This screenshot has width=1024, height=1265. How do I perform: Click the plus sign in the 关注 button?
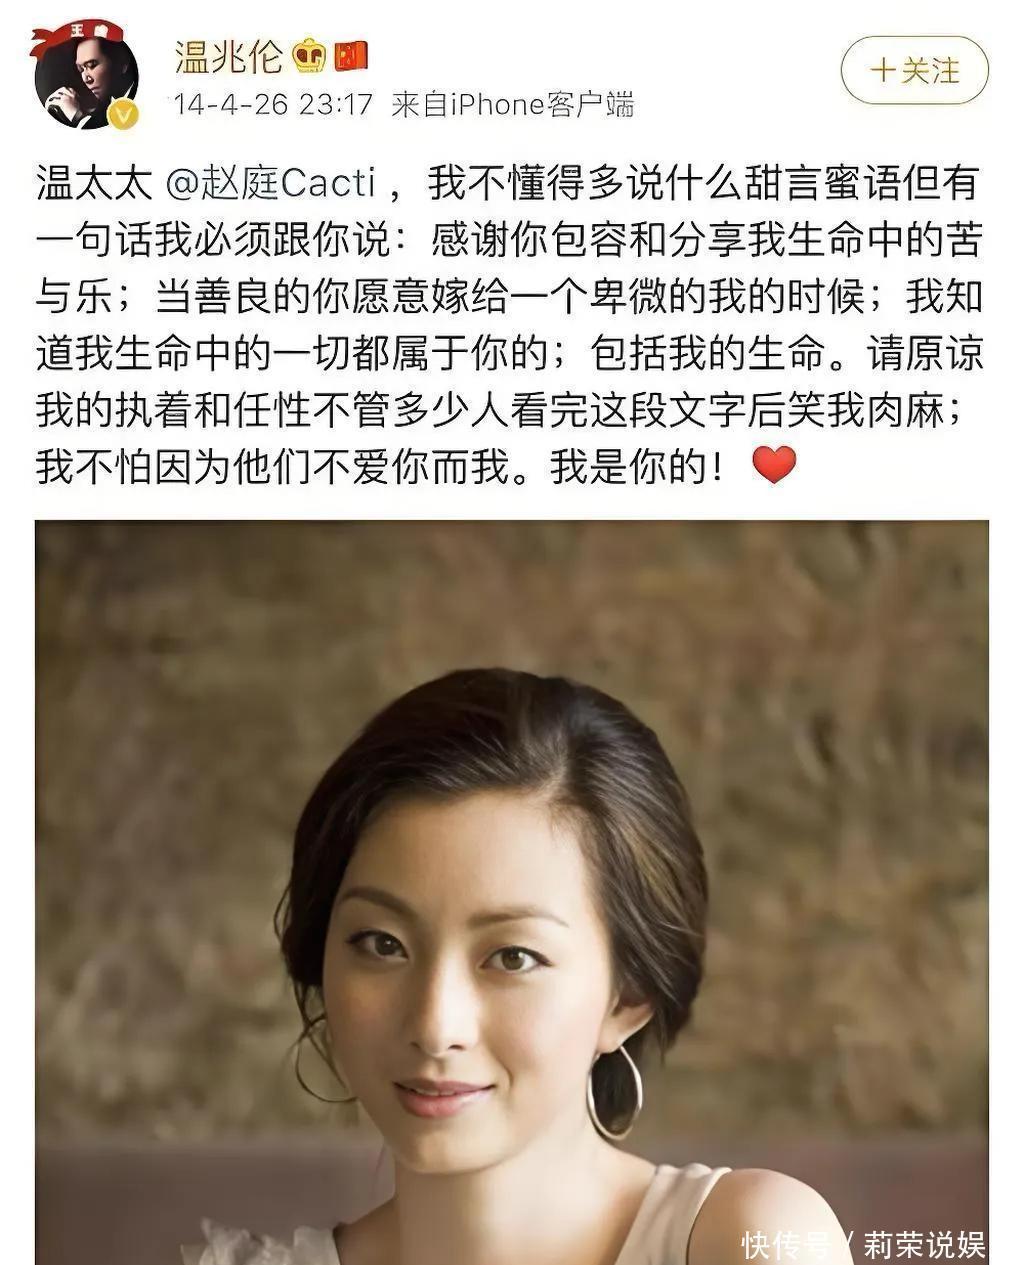coord(882,71)
